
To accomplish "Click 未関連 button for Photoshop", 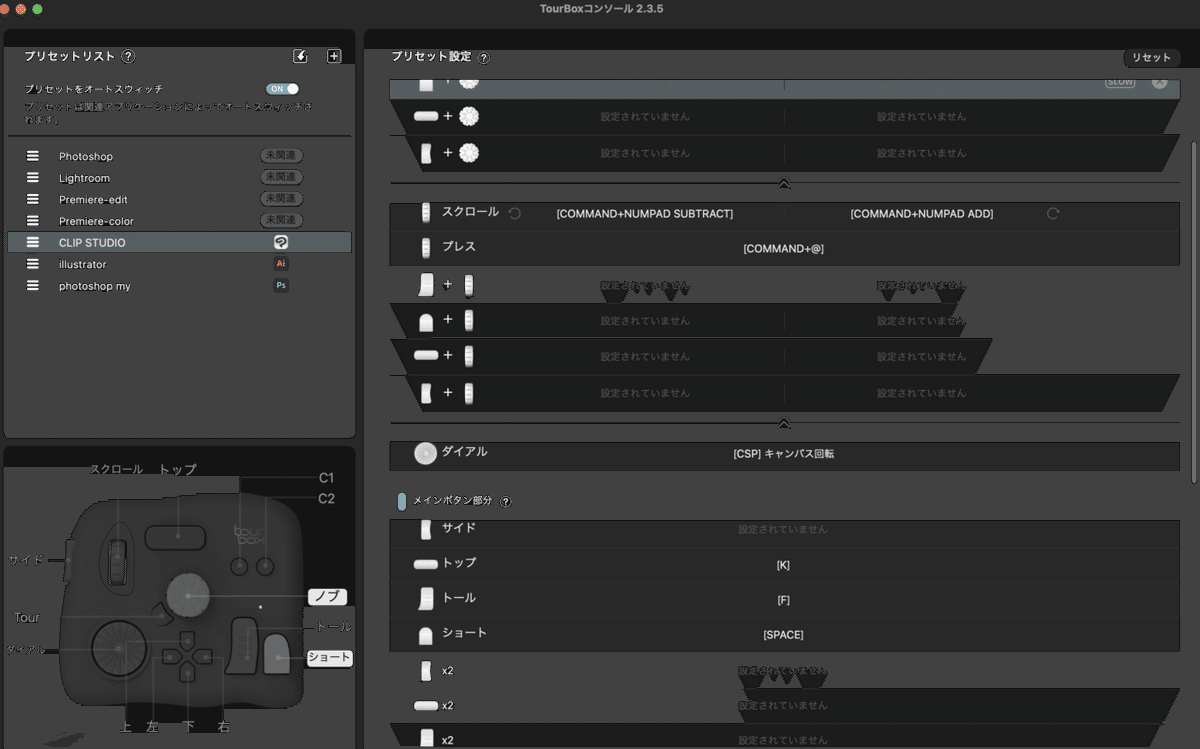I will [x=282, y=156].
